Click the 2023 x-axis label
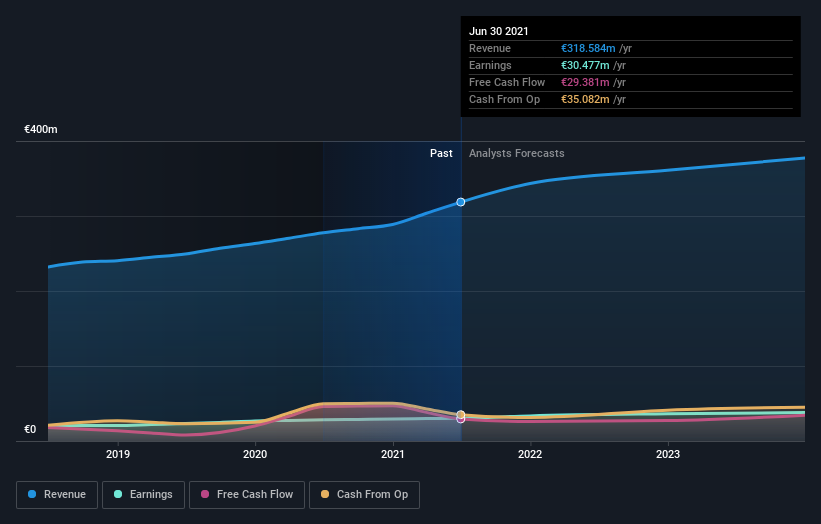The height and width of the screenshot is (524, 821). (668, 454)
